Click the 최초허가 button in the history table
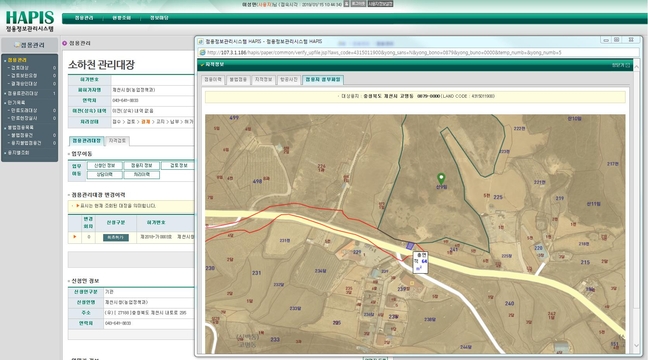 tap(116, 238)
